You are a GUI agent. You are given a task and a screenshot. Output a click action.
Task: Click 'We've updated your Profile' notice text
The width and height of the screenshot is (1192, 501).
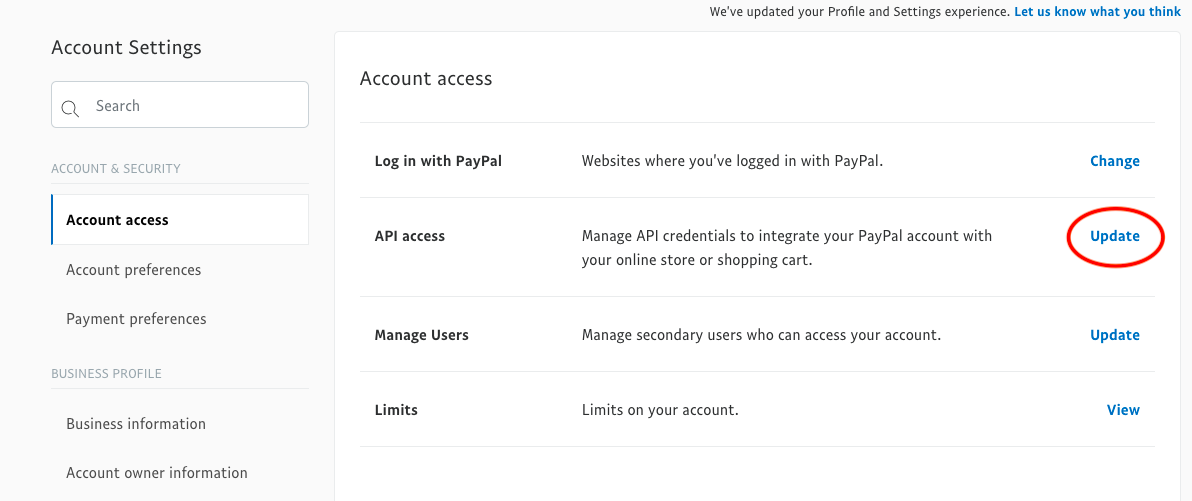click(x=860, y=12)
